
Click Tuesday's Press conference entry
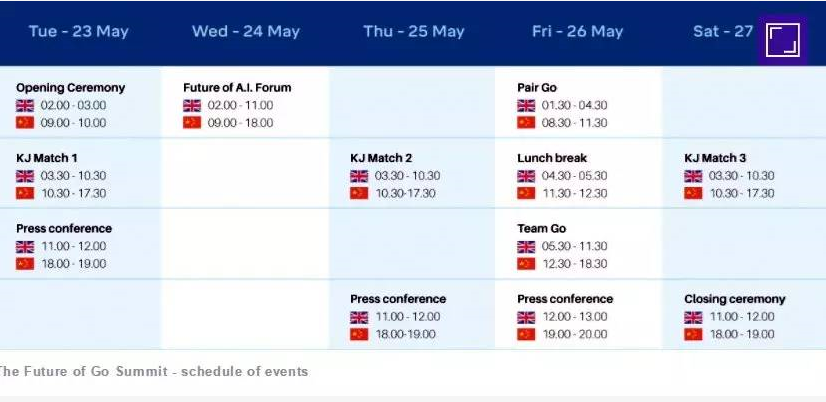point(64,229)
